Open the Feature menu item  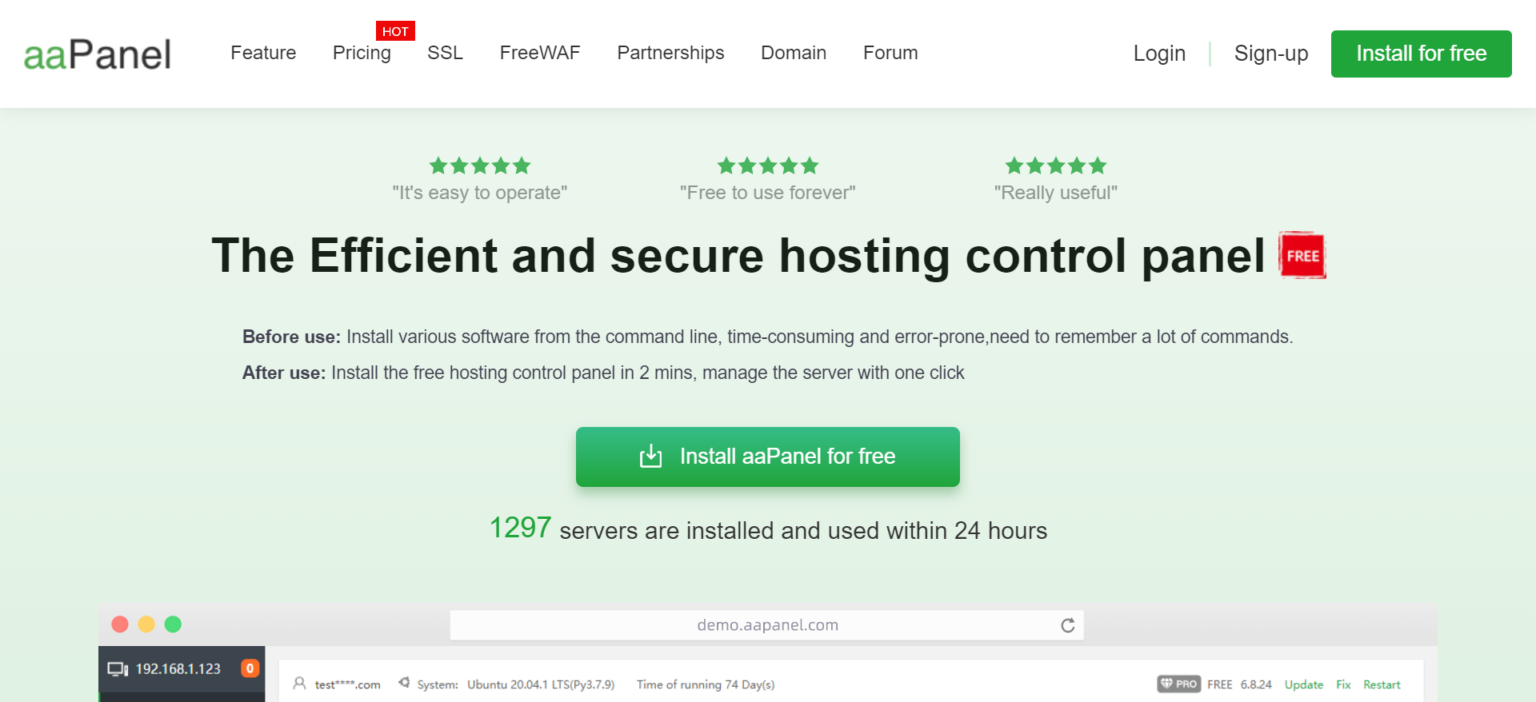[263, 53]
